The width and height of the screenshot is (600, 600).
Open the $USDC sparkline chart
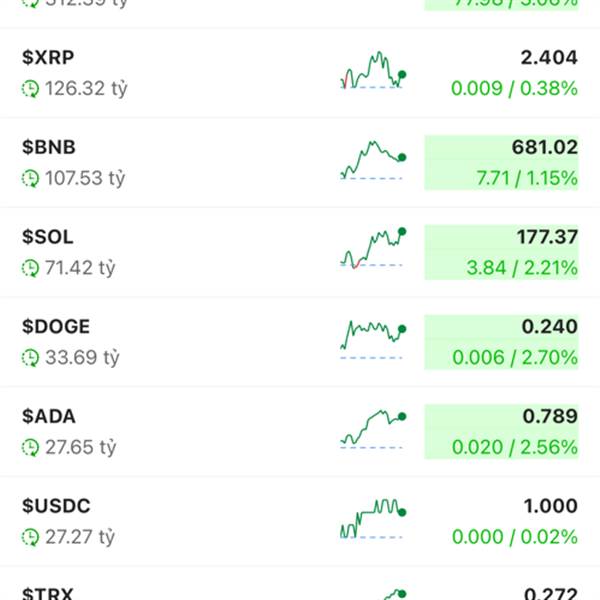(373, 519)
